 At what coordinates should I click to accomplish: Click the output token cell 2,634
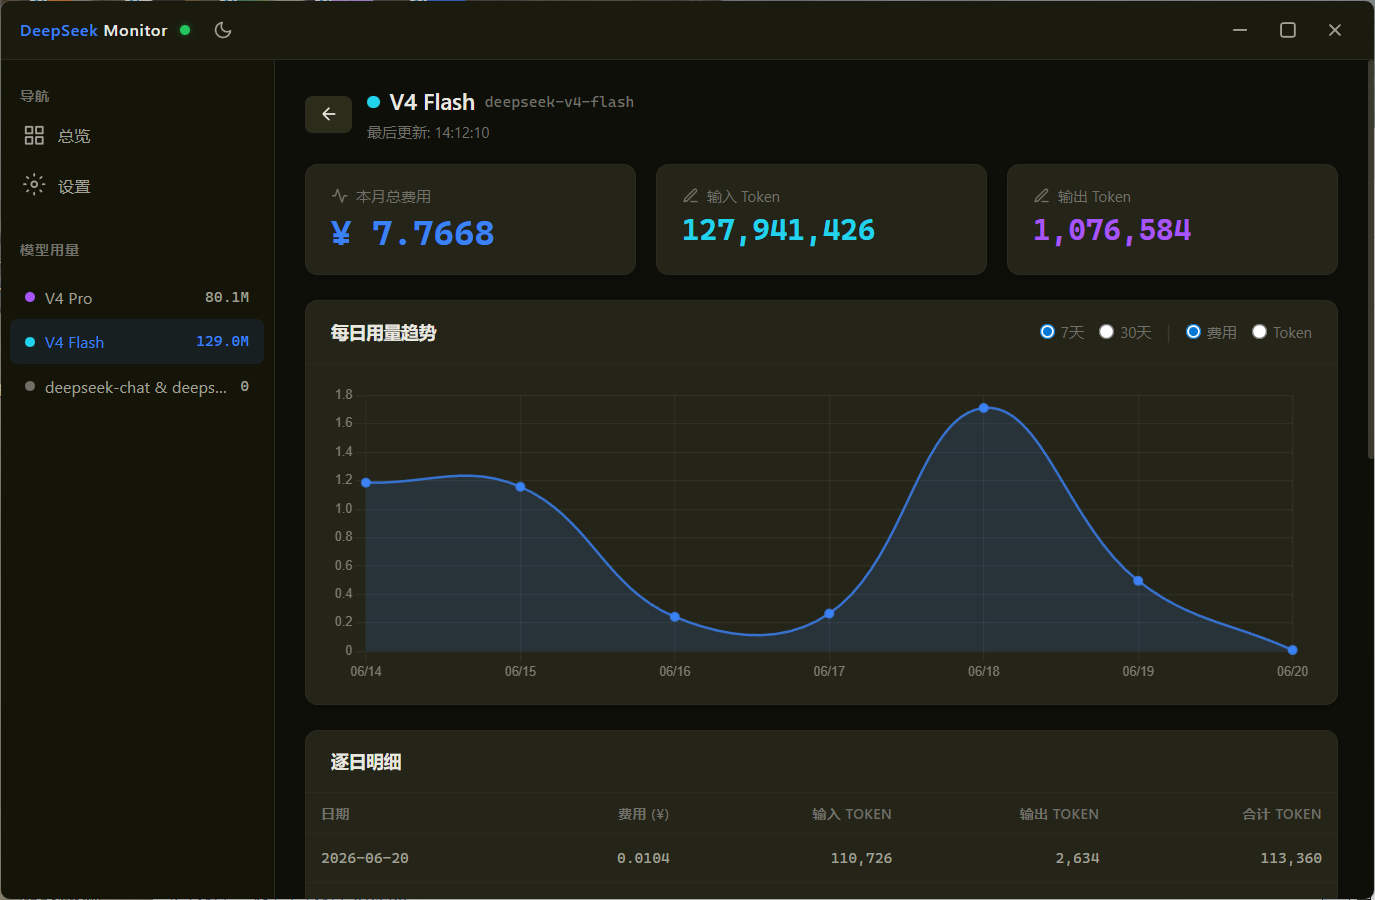pyautogui.click(x=1077, y=858)
